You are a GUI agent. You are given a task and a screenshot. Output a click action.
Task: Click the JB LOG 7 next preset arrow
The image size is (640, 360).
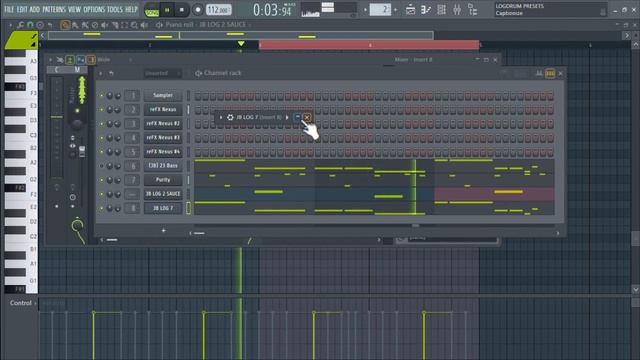point(287,117)
